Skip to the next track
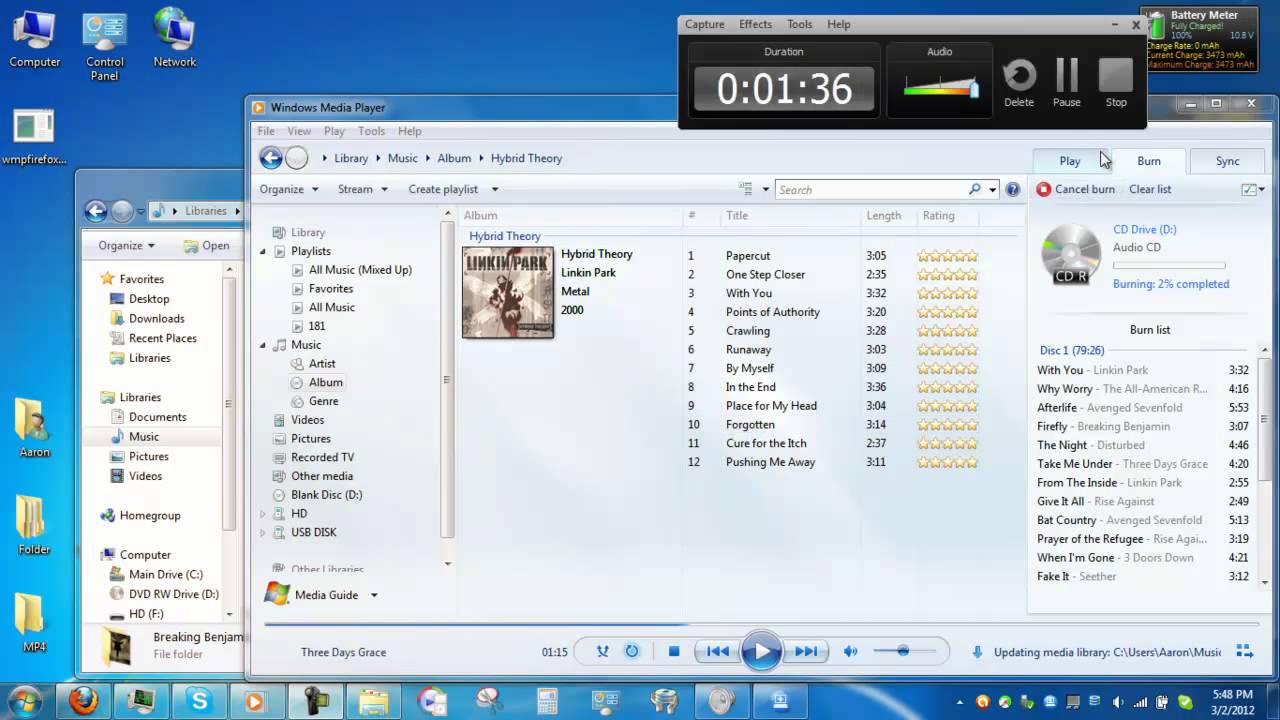 805,652
